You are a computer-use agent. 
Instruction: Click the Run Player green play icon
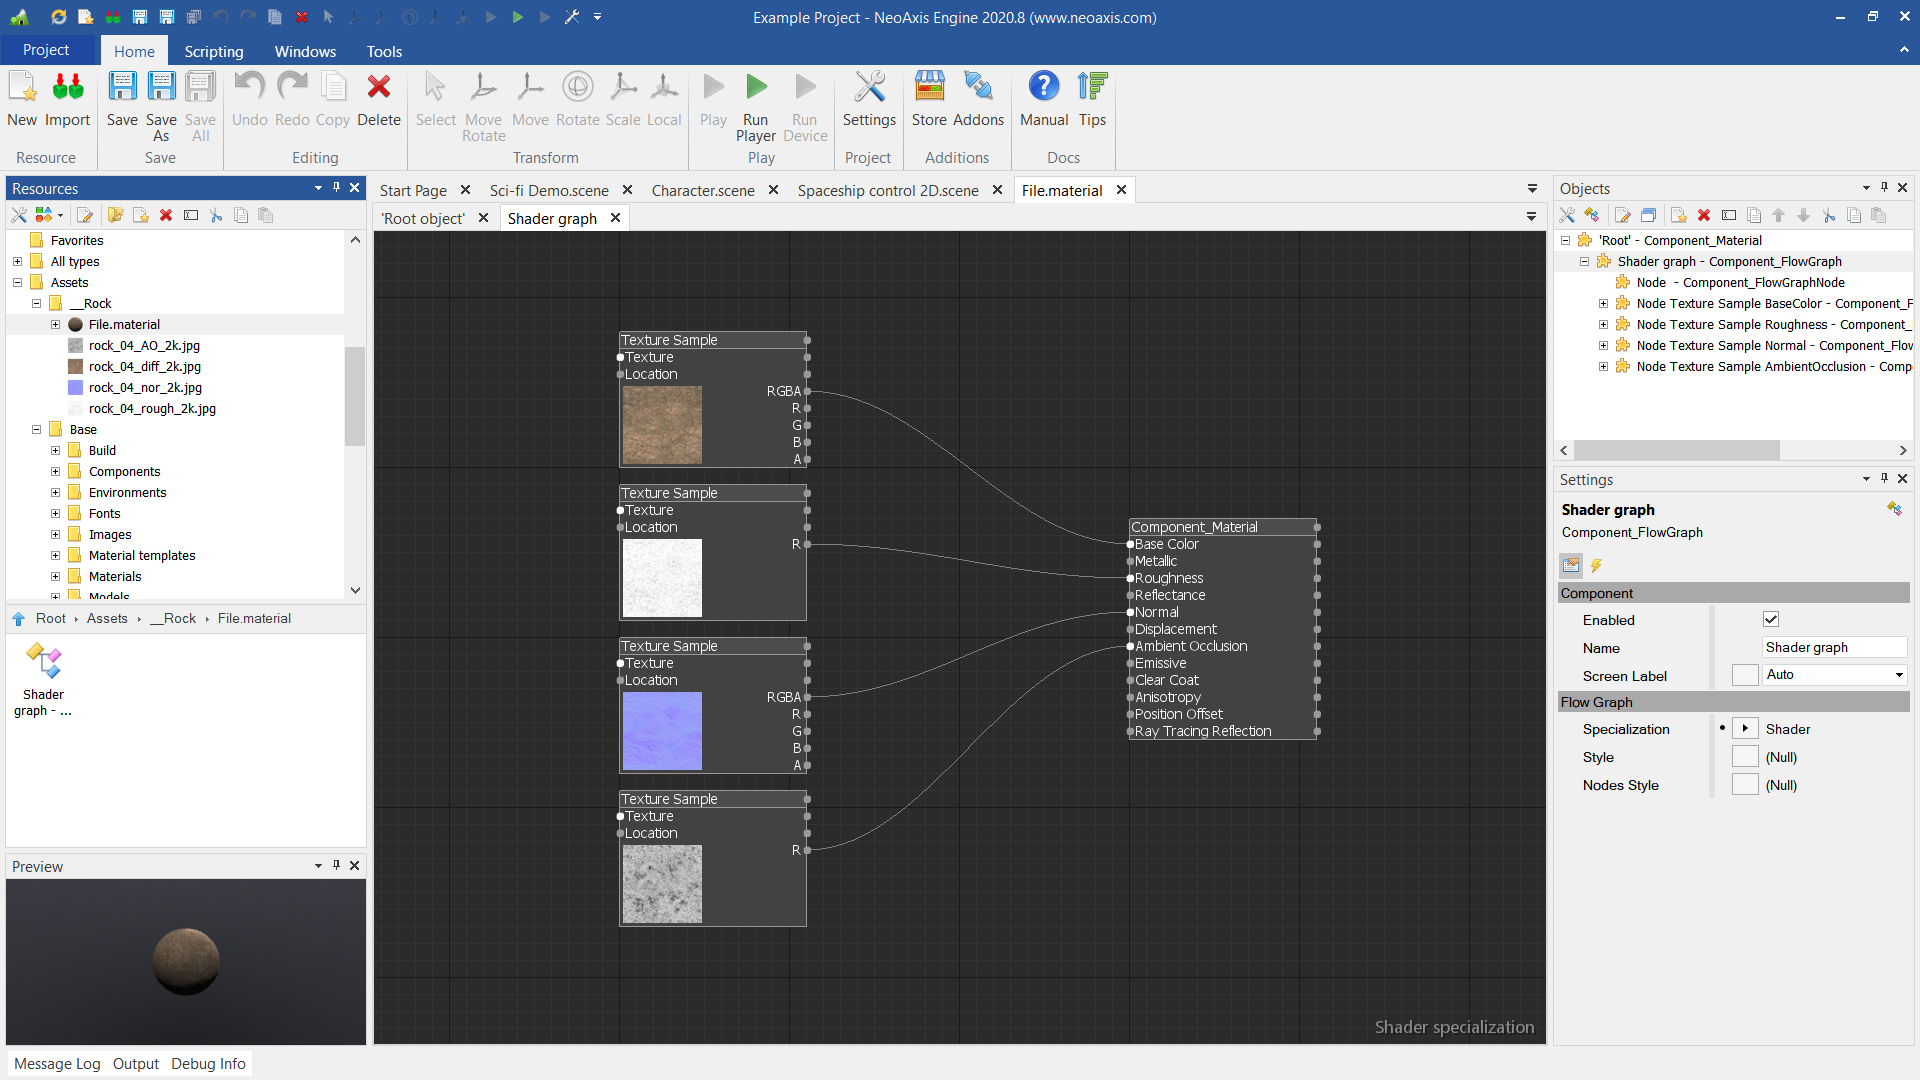coord(756,88)
